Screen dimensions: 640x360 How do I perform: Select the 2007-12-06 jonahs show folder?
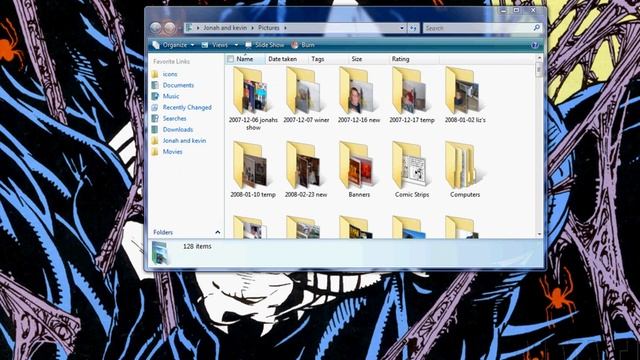(253, 98)
